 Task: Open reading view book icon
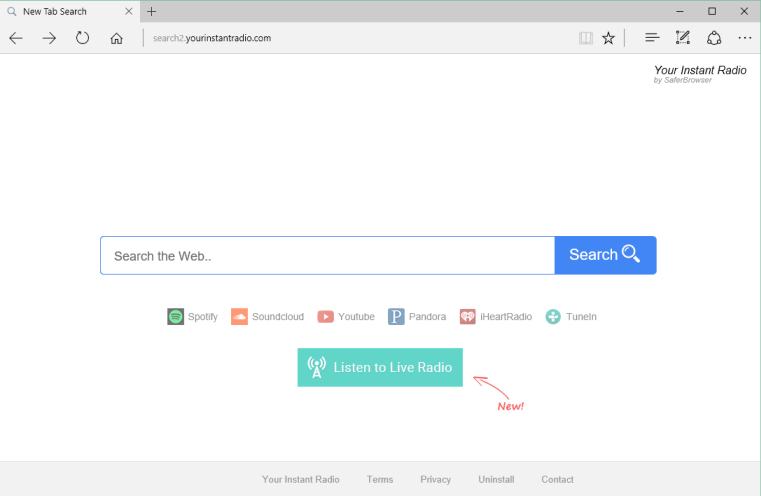click(x=586, y=38)
